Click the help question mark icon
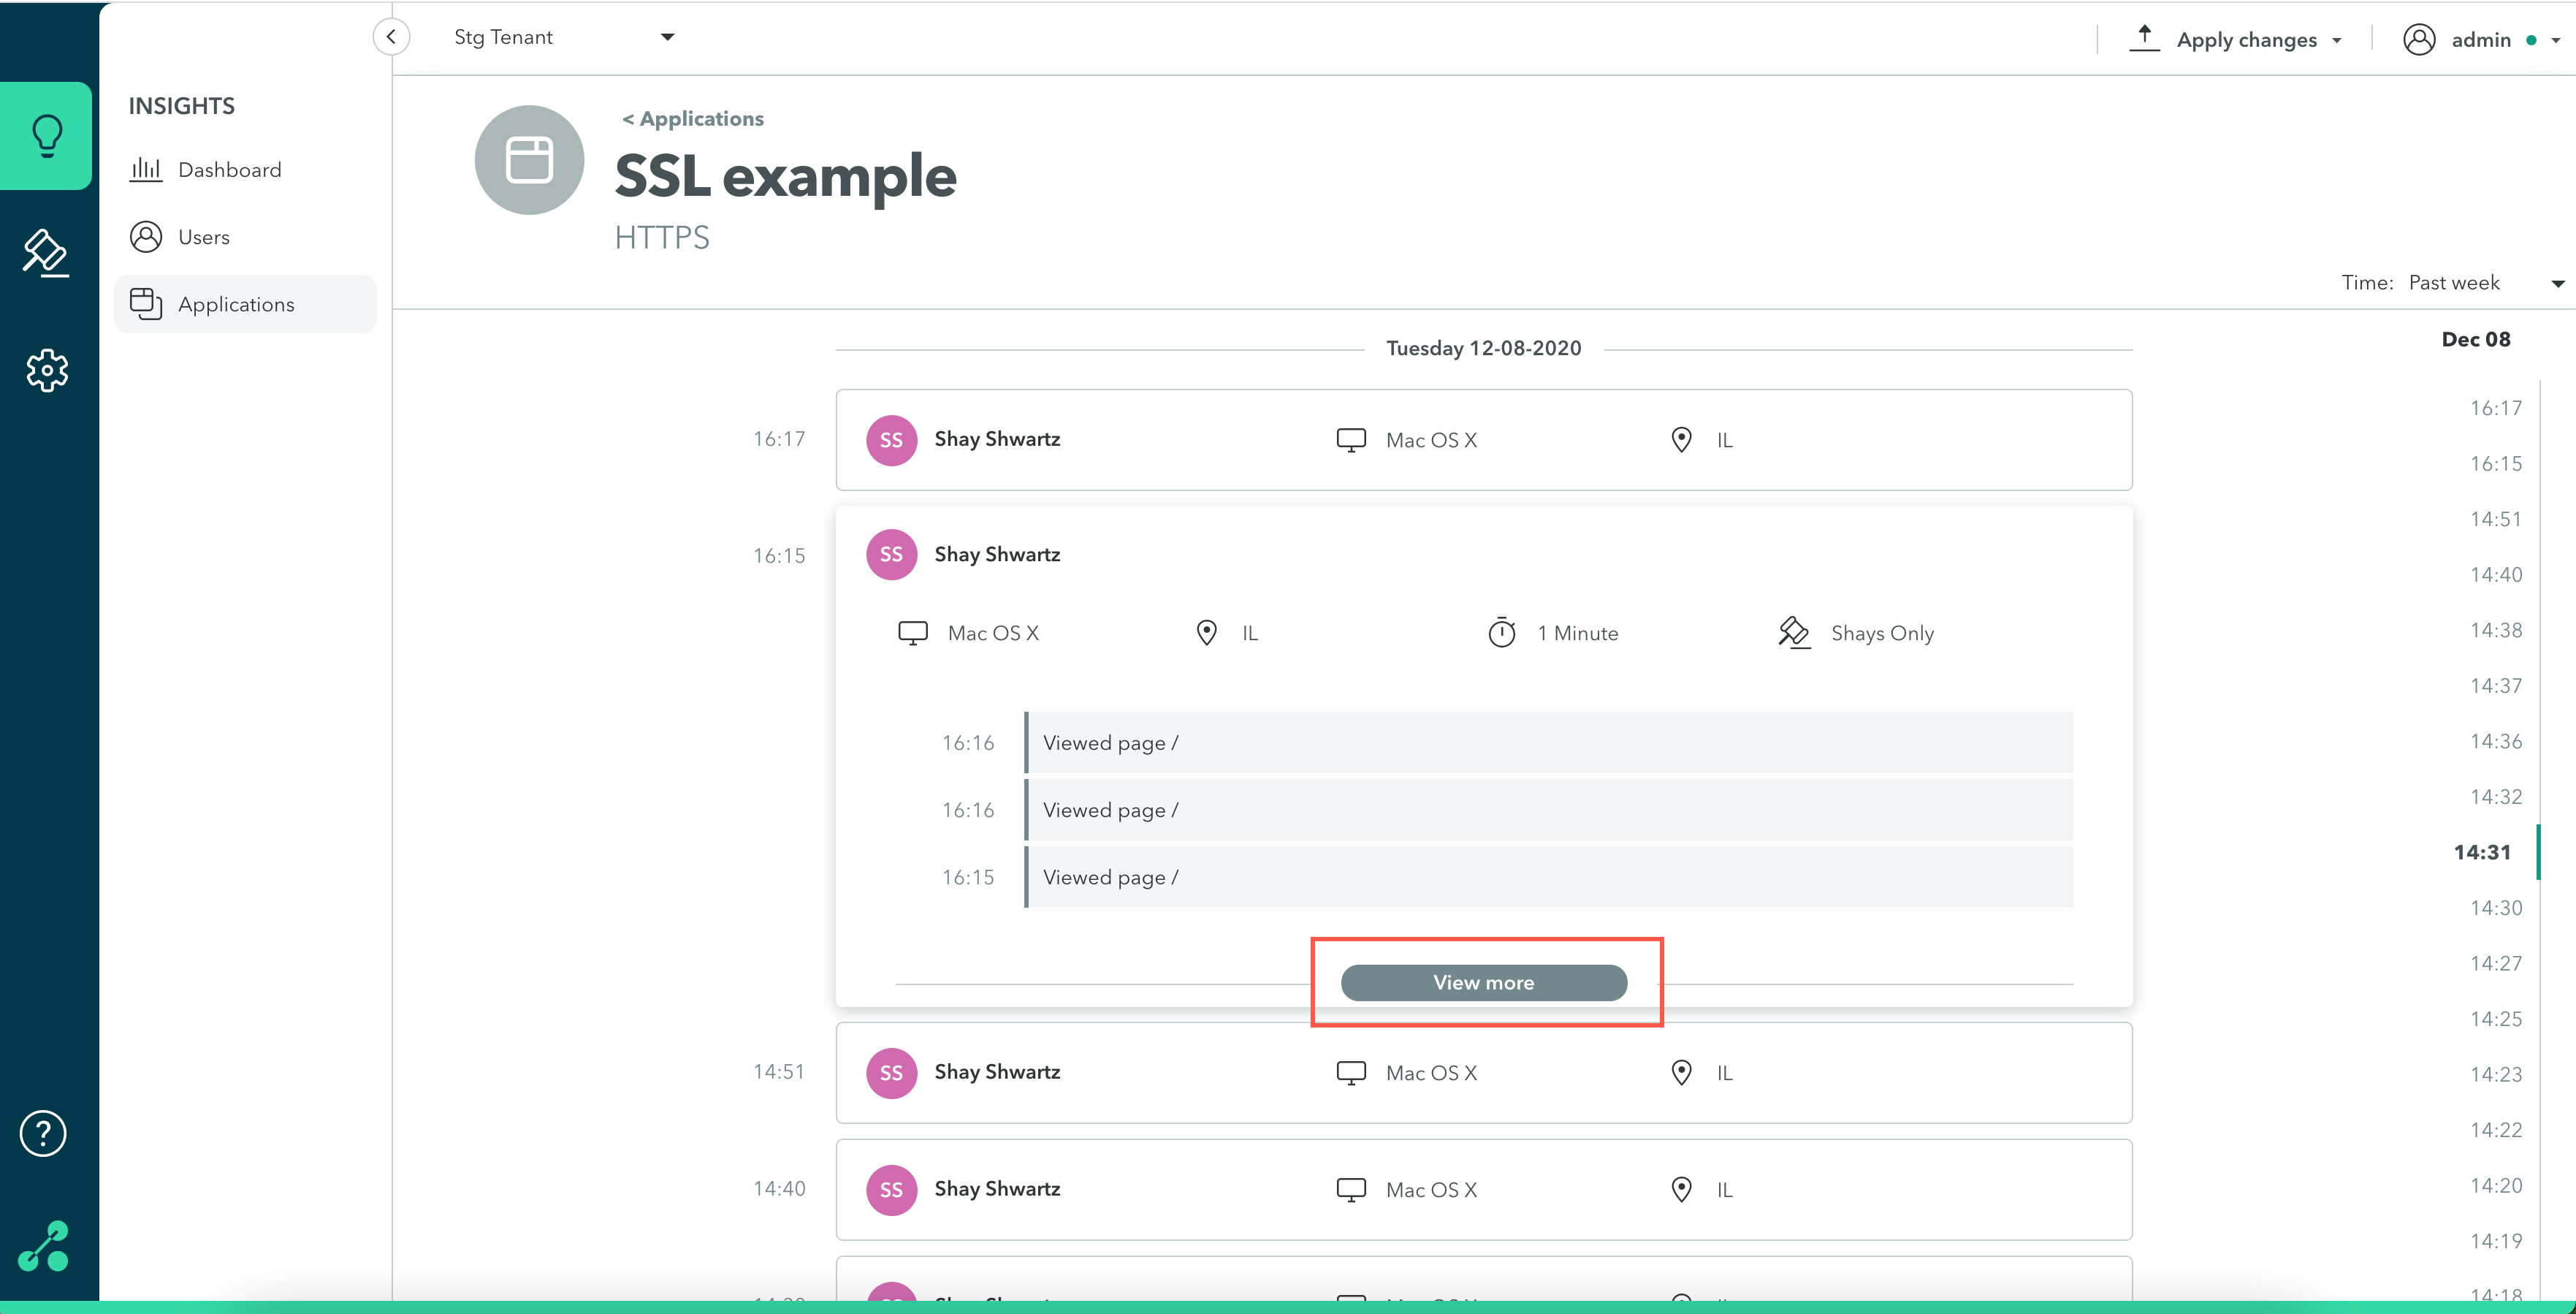This screenshot has width=2576, height=1314. [x=43, y=1133]
